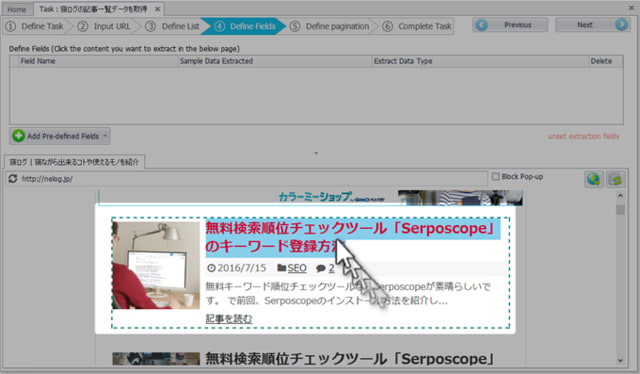Click the Field Name column header
The height and width of the screenshot is (374, 640).
pyautogui.click(x=98, y=61)
